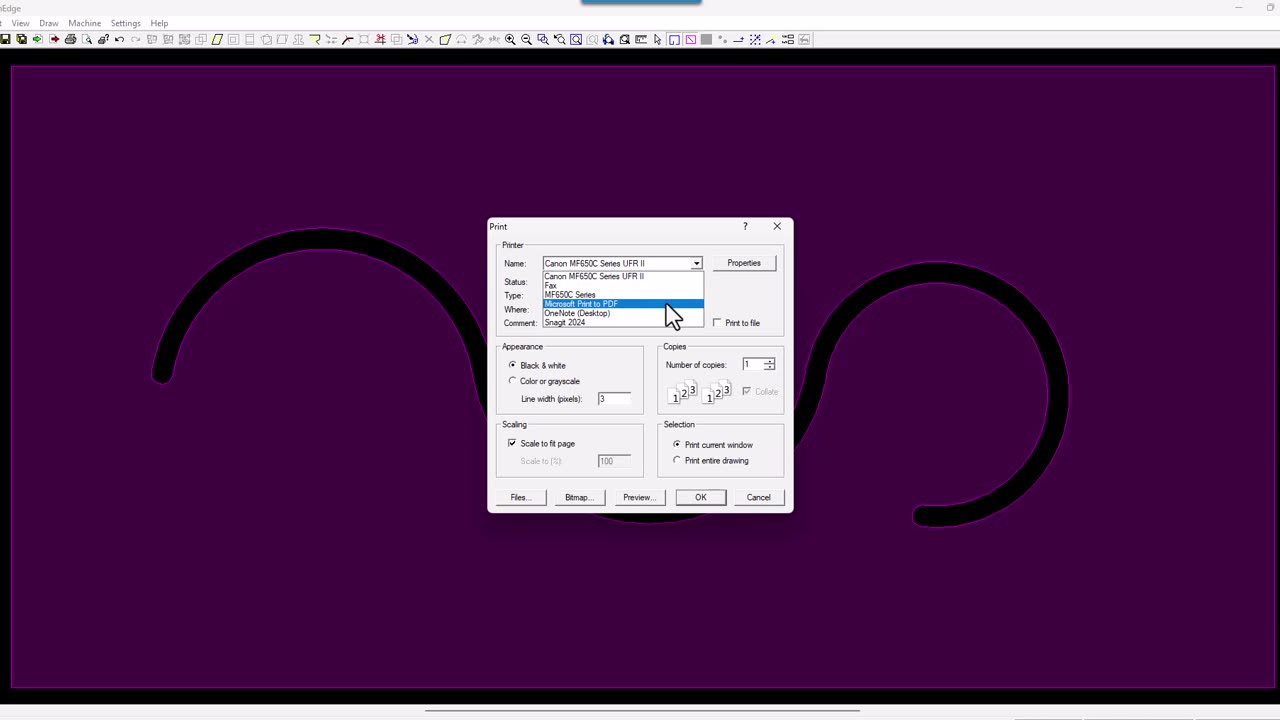Open the Machine menu
This screenshot has height=720, width=1280.
coord(85,23)
